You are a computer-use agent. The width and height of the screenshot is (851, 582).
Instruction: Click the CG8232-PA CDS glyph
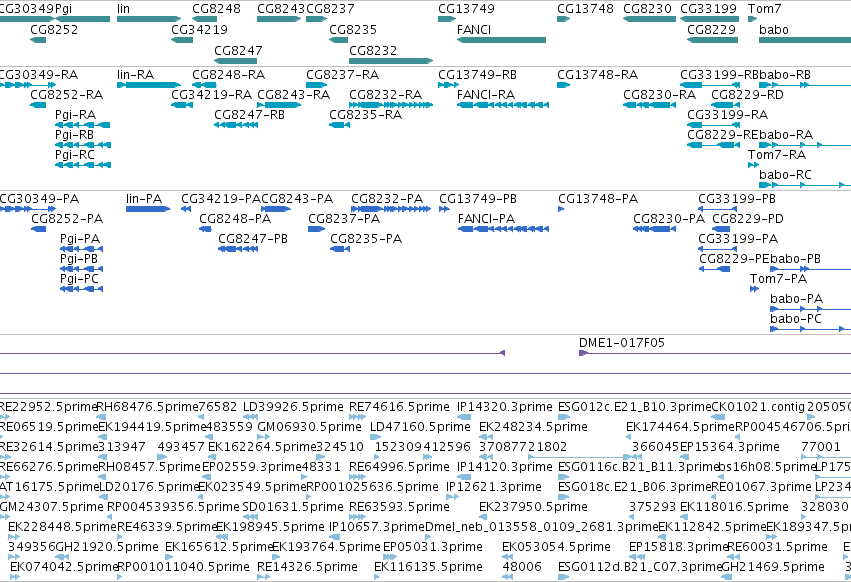pyautogui.click(x=391, y=209)
